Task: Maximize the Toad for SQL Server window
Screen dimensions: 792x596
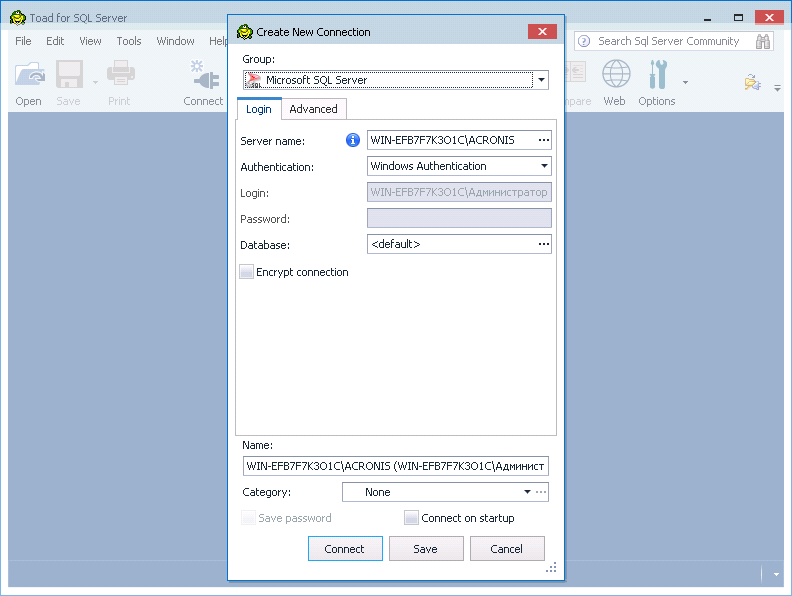Action: tap(738, 18)
